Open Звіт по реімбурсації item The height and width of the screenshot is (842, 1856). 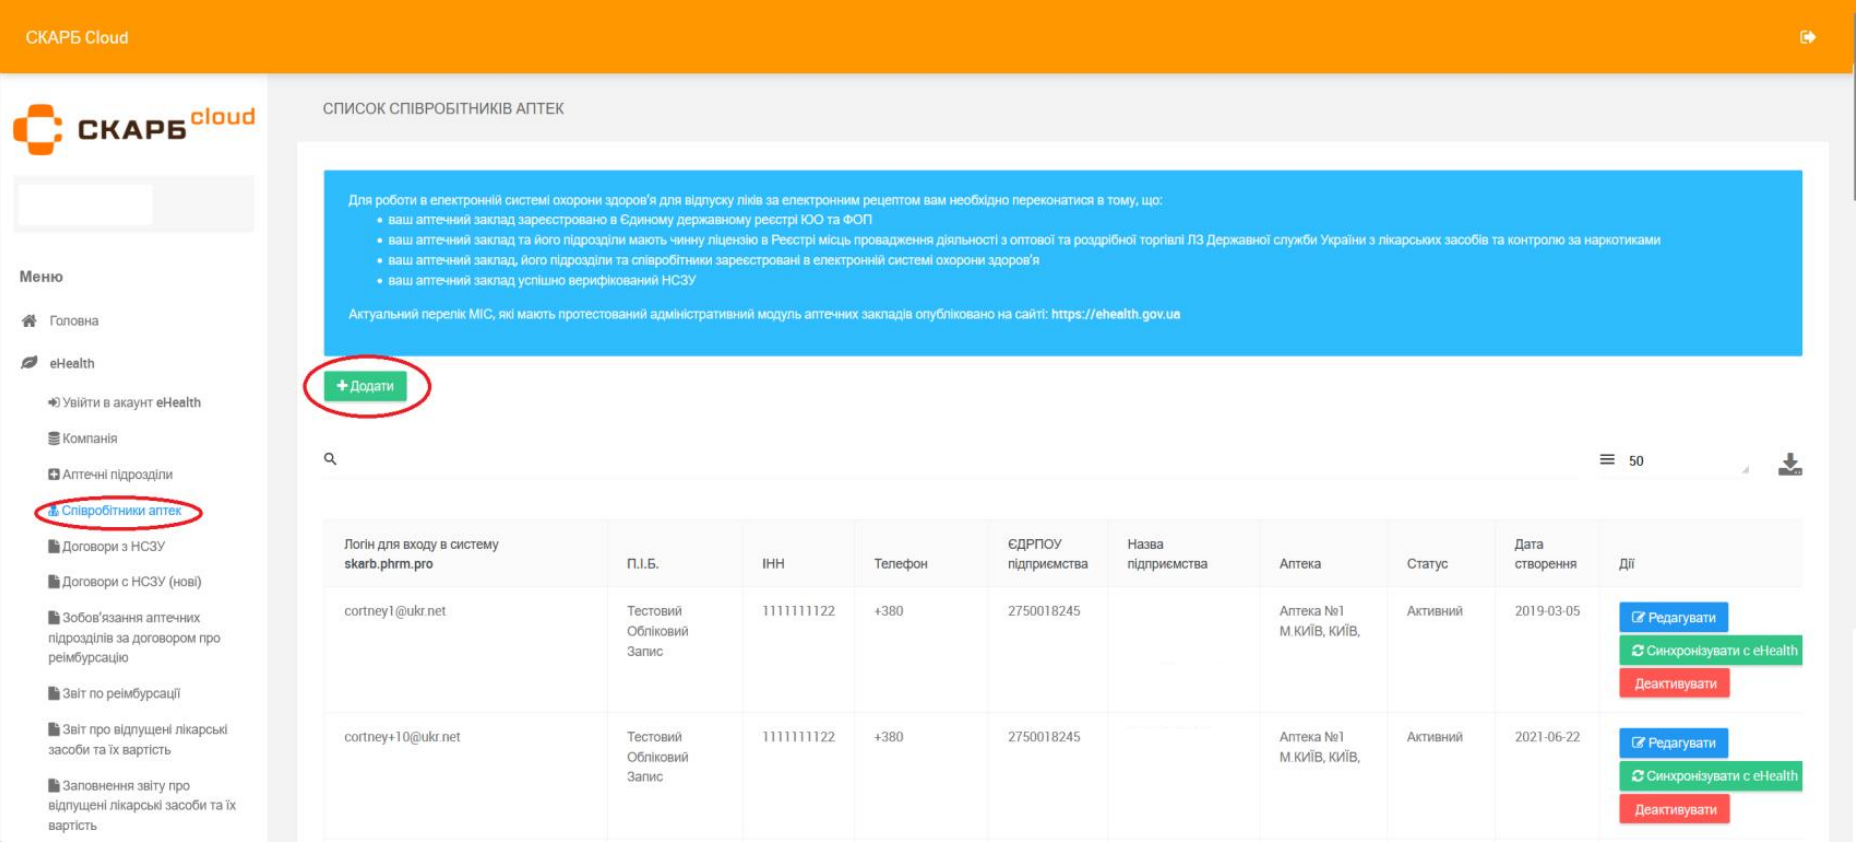tap(114, 694)
